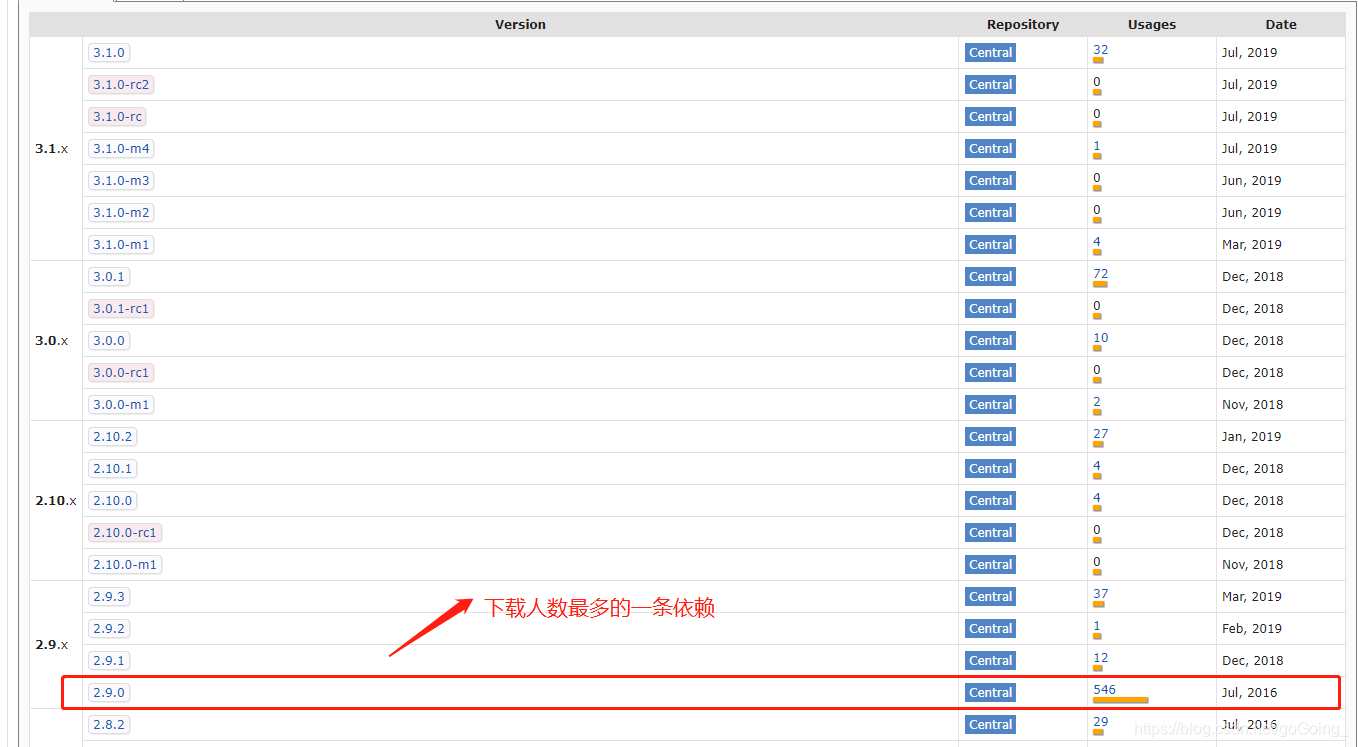1358x747 pixels.
Task: Click Central badge in 2.10.2 row
Action: [990, 437]
